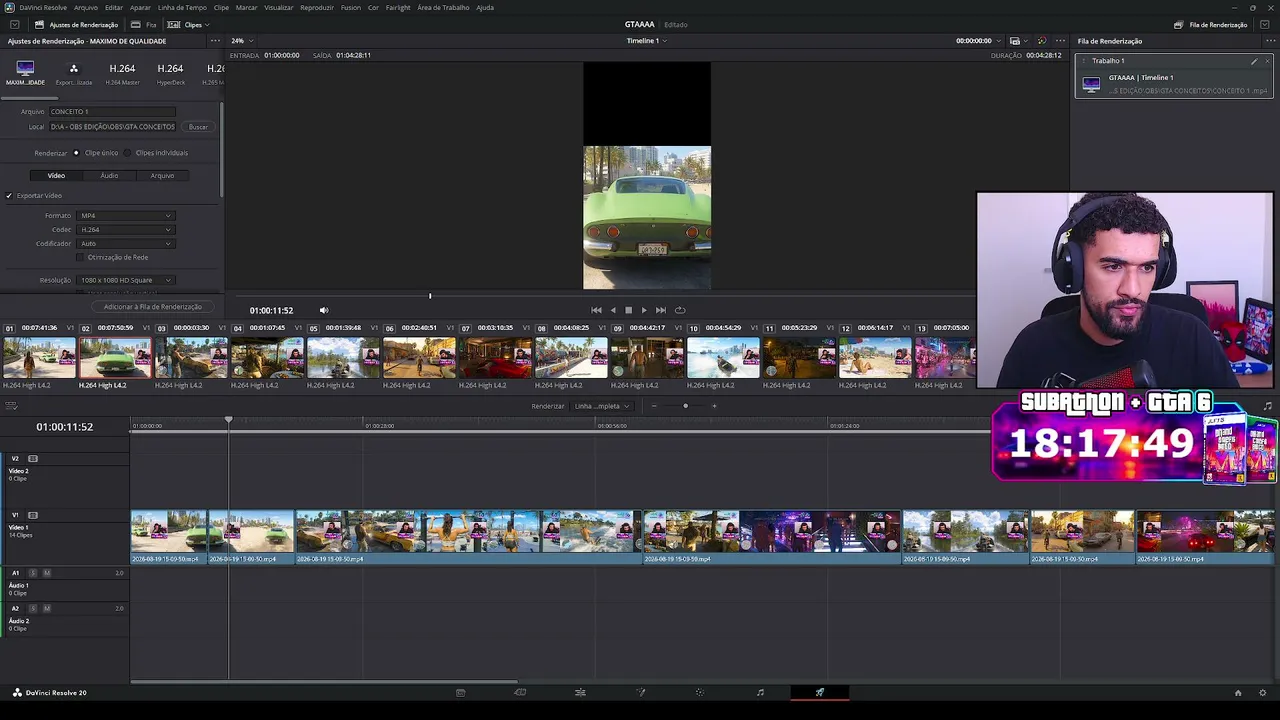The height and width of the screenshot is (720, 1280).
Task: Toggle the bypass color grades icon
Action: [x=1041, y=41]
